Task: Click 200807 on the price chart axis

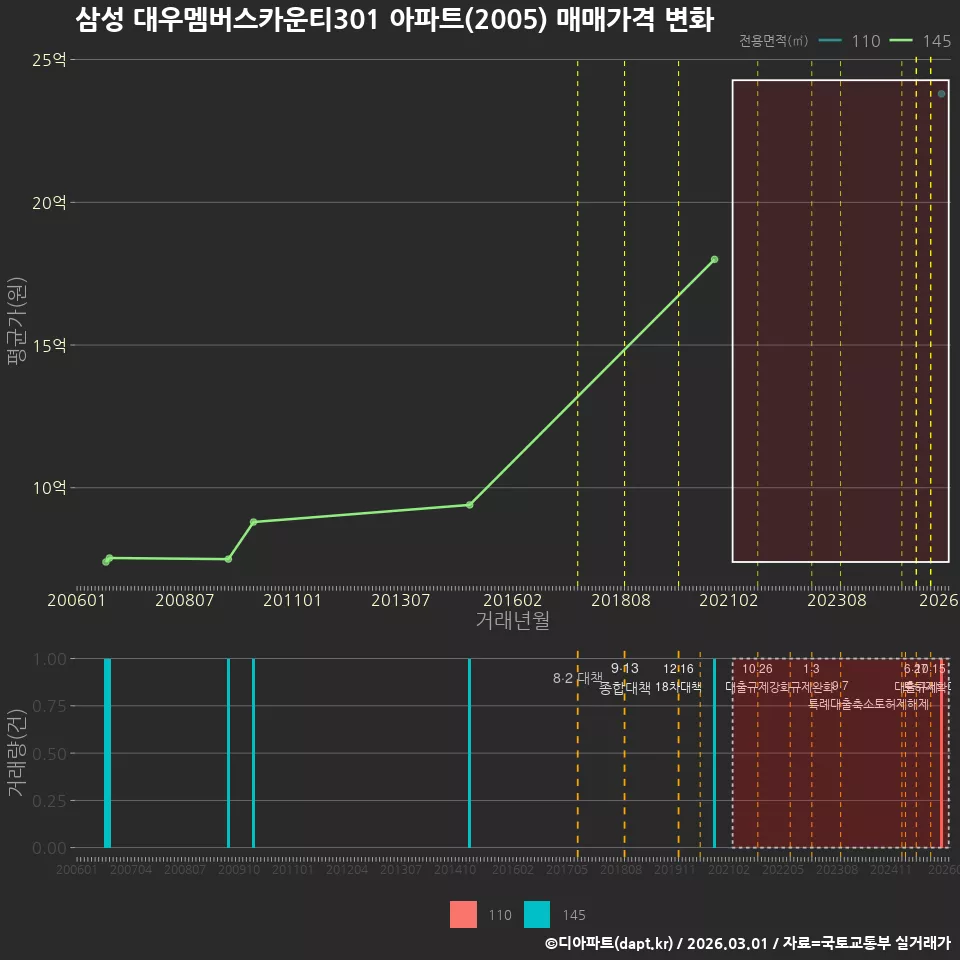Action: click(x=184, y=600)
